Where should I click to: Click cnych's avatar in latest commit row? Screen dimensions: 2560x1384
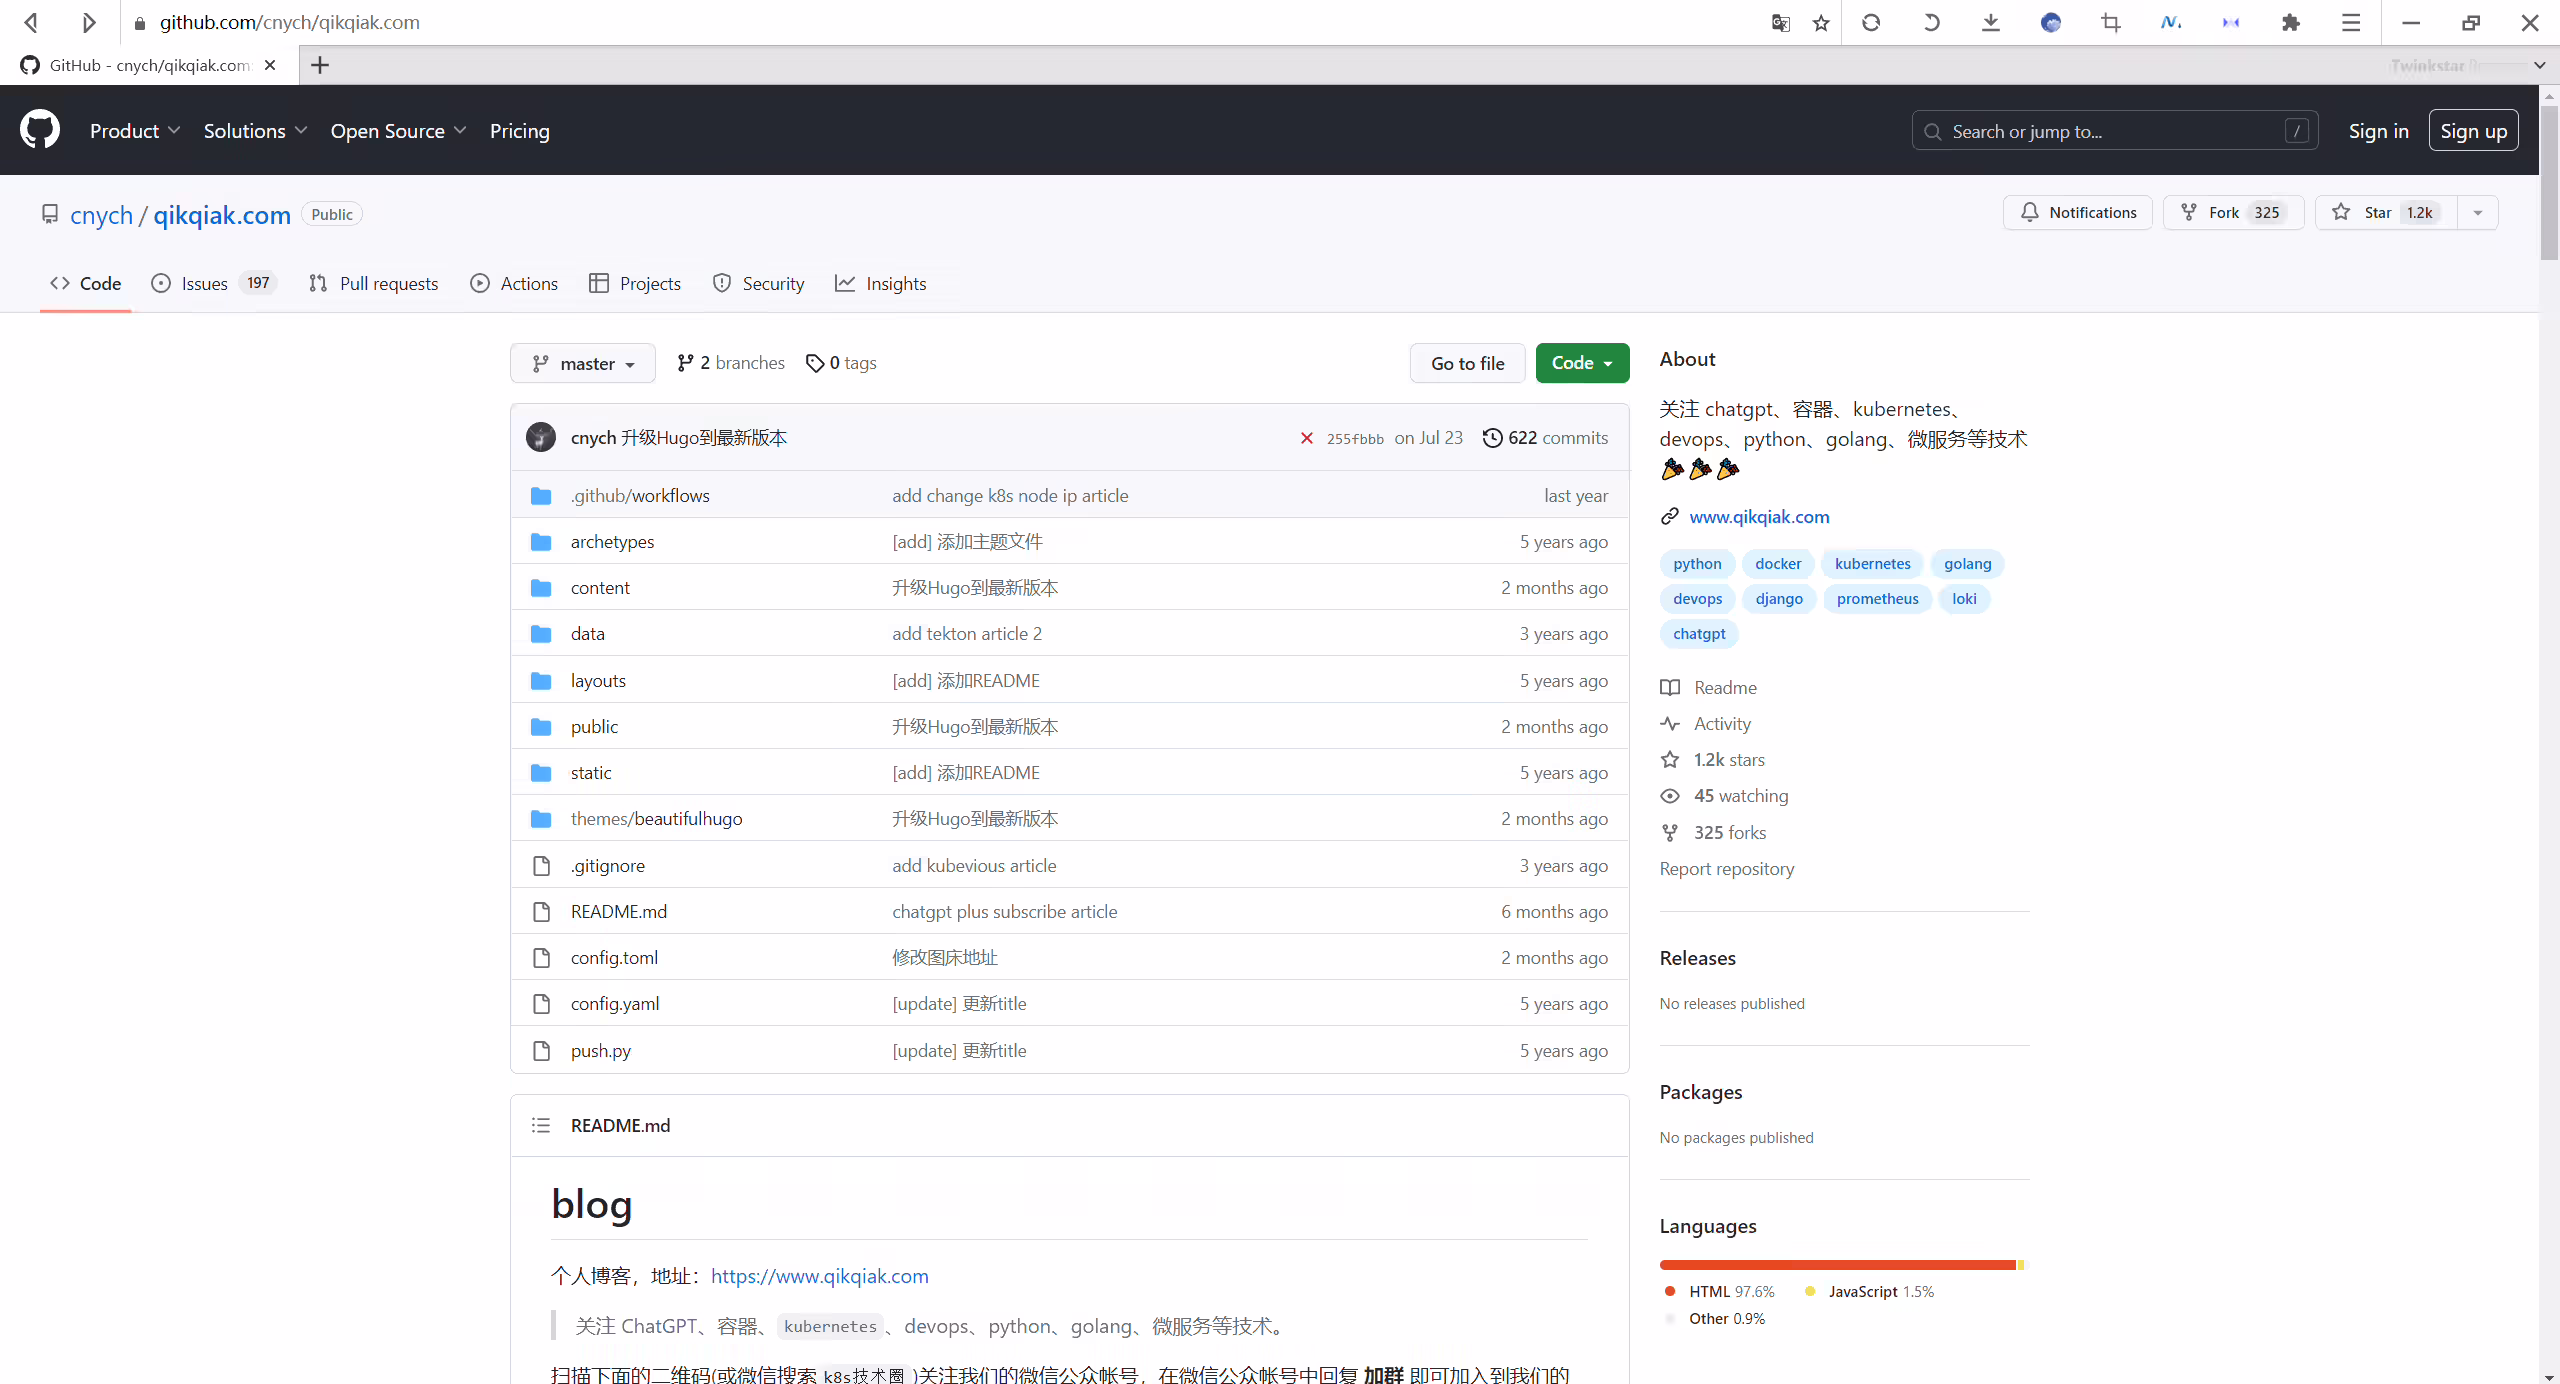click(541, 437)
